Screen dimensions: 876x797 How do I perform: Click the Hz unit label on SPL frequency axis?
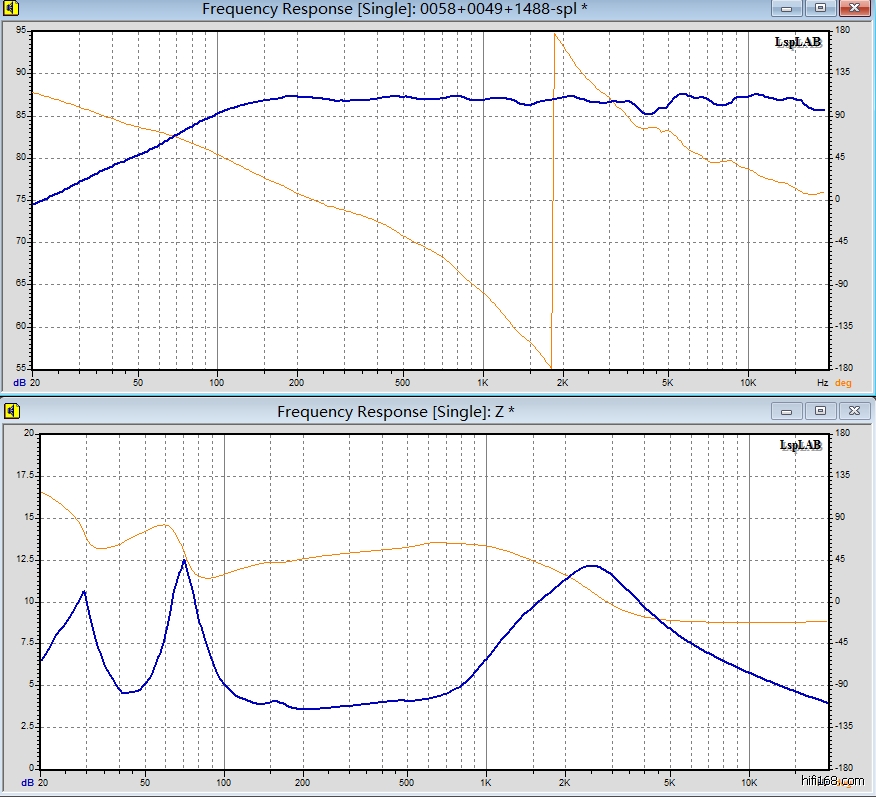(821, 383)
